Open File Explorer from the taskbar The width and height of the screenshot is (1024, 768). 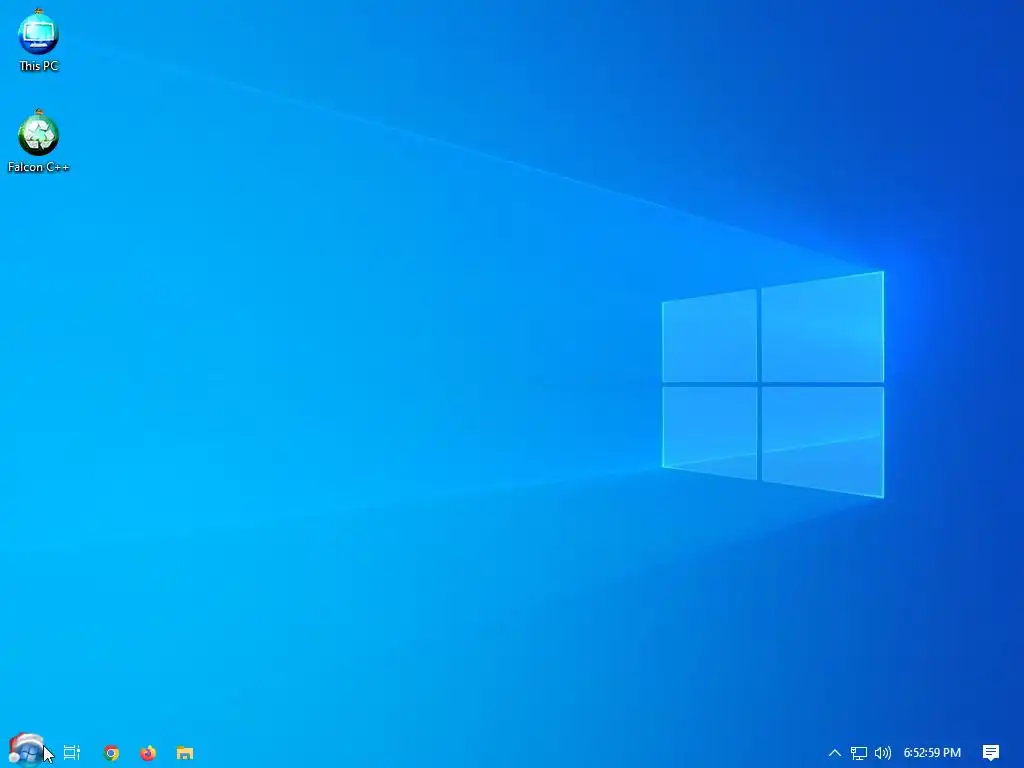(185, 752)
